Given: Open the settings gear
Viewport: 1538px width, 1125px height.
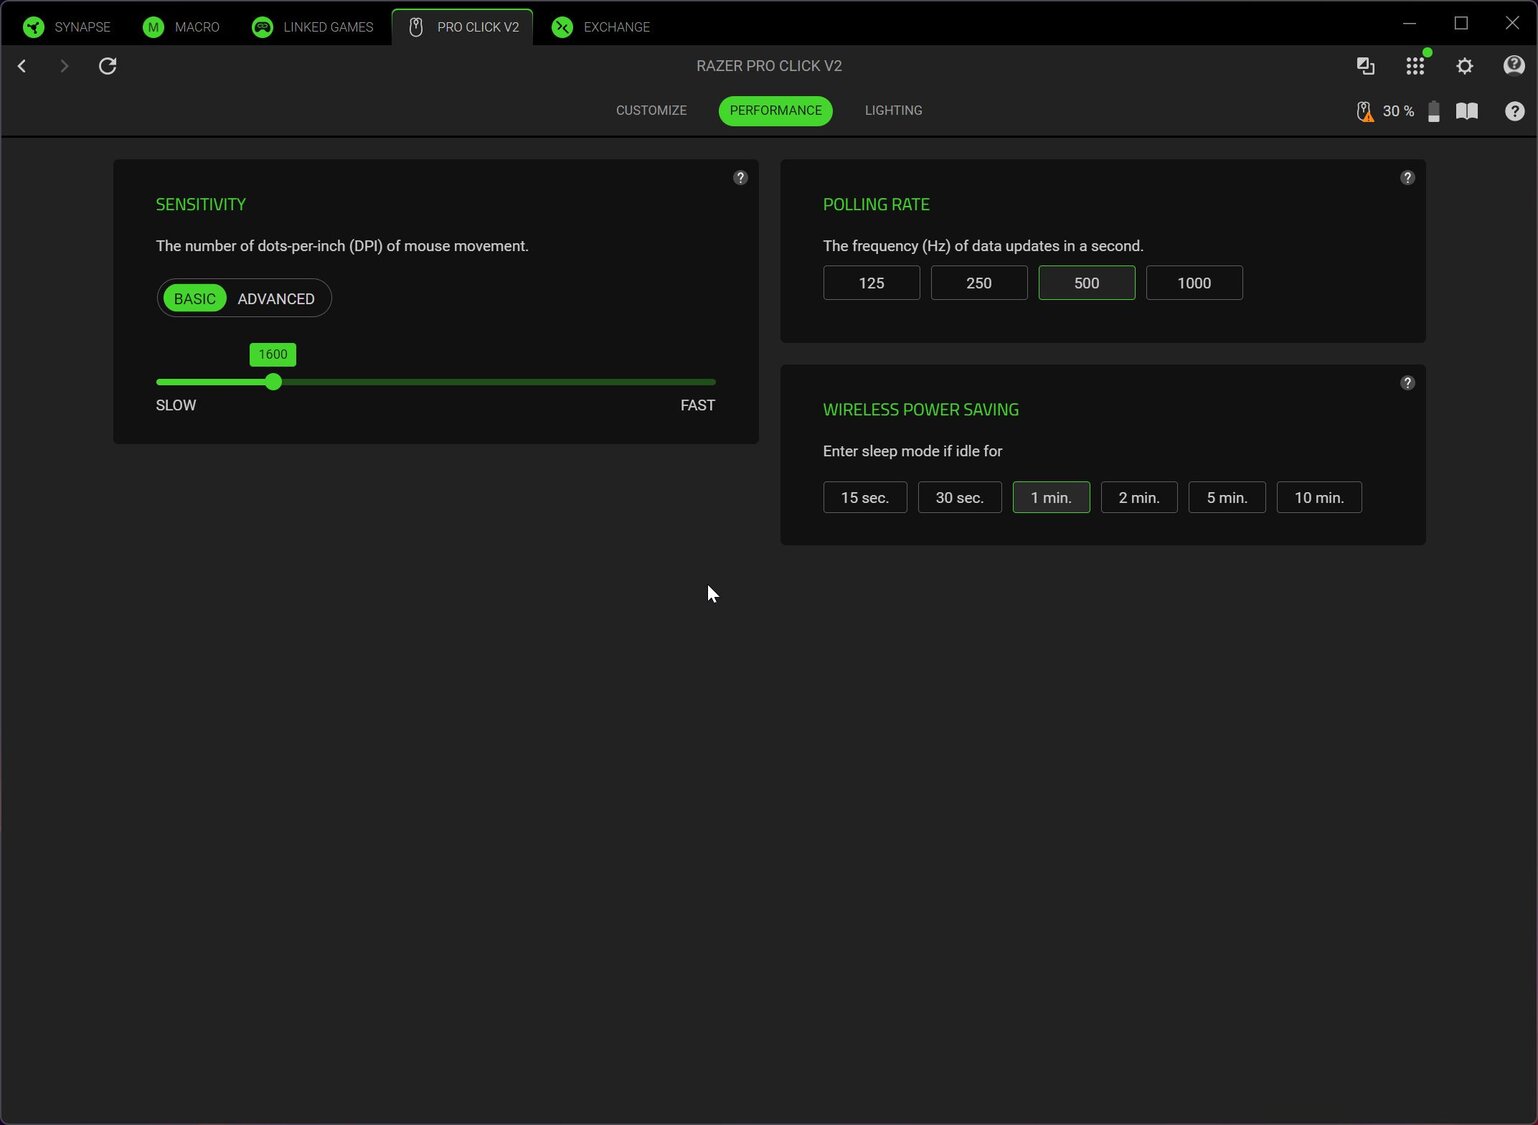Looking at the screenshot, I should [x=1465, y=66].
